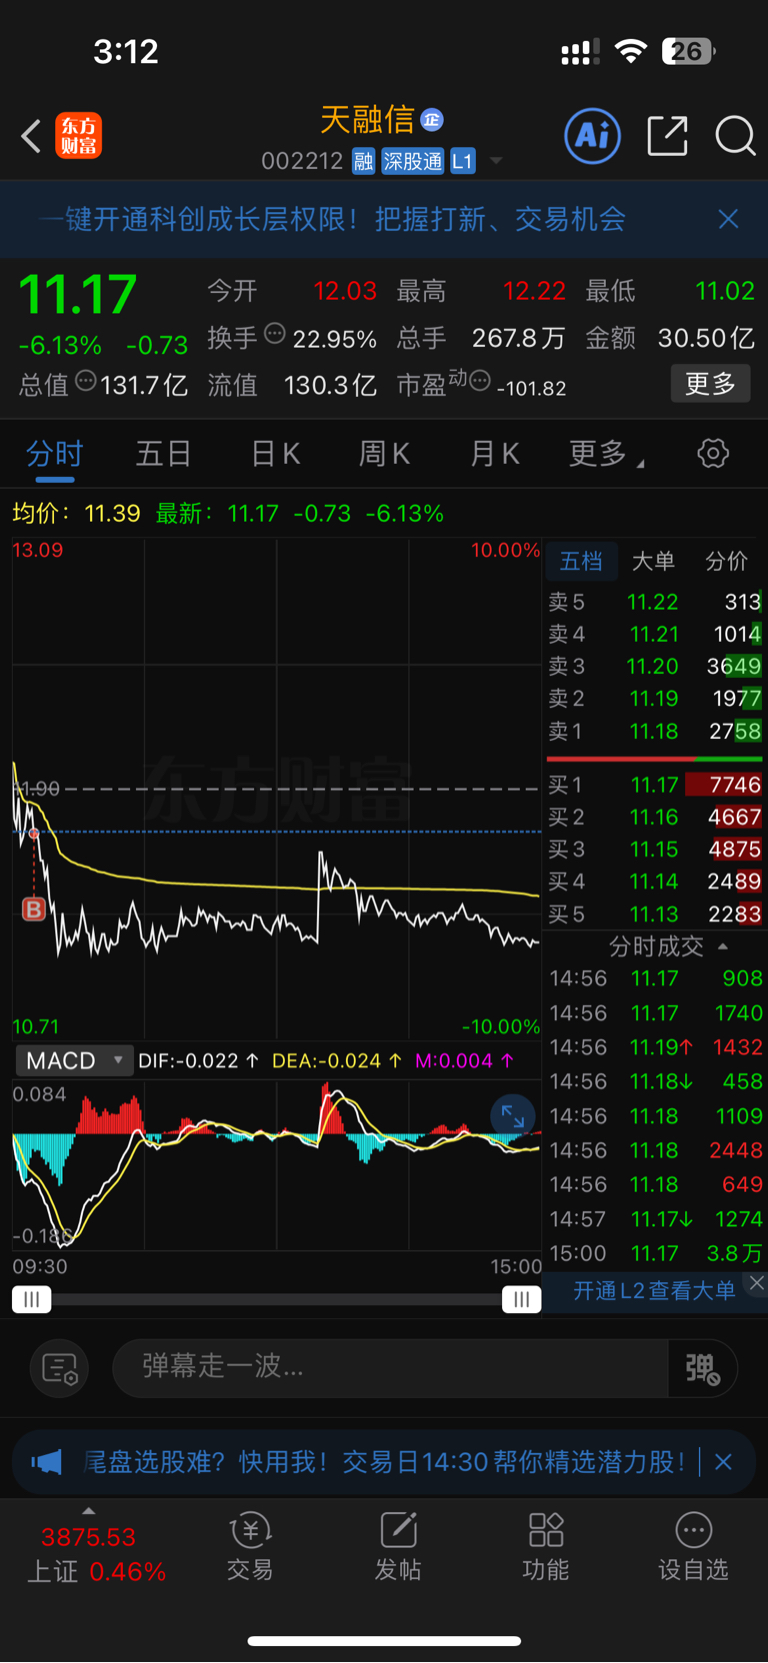This screenshot has width=768, height=1663.
Task: Tap the info icon next to 换手
Action: pos(274,335)
